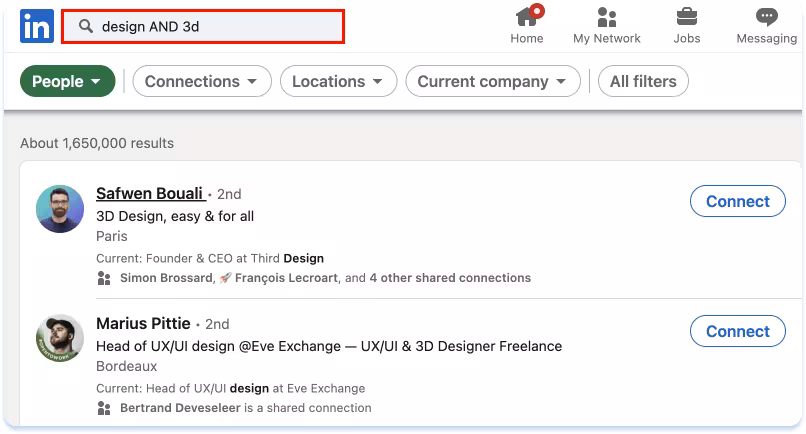
Task: Open the Jobs briefcase icon
Action: click(x=687, y=17)
